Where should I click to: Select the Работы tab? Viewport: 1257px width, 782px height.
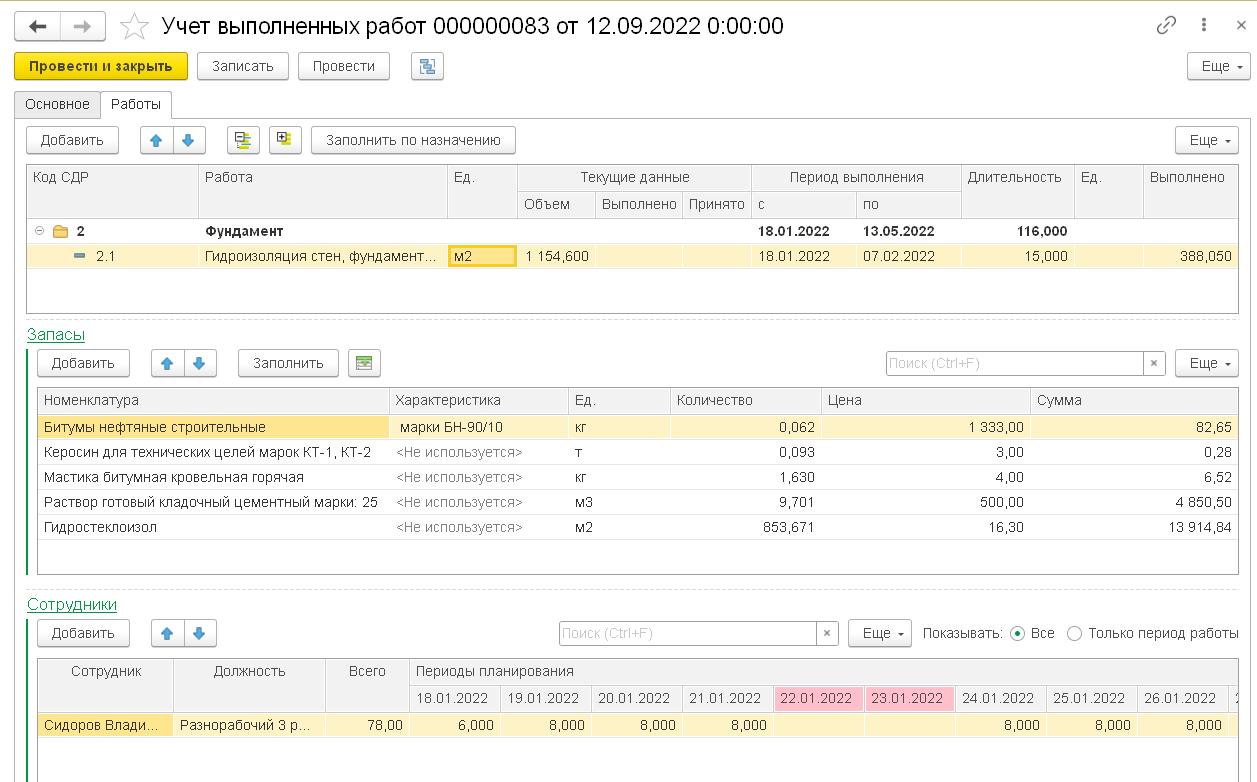click(136, 104)
